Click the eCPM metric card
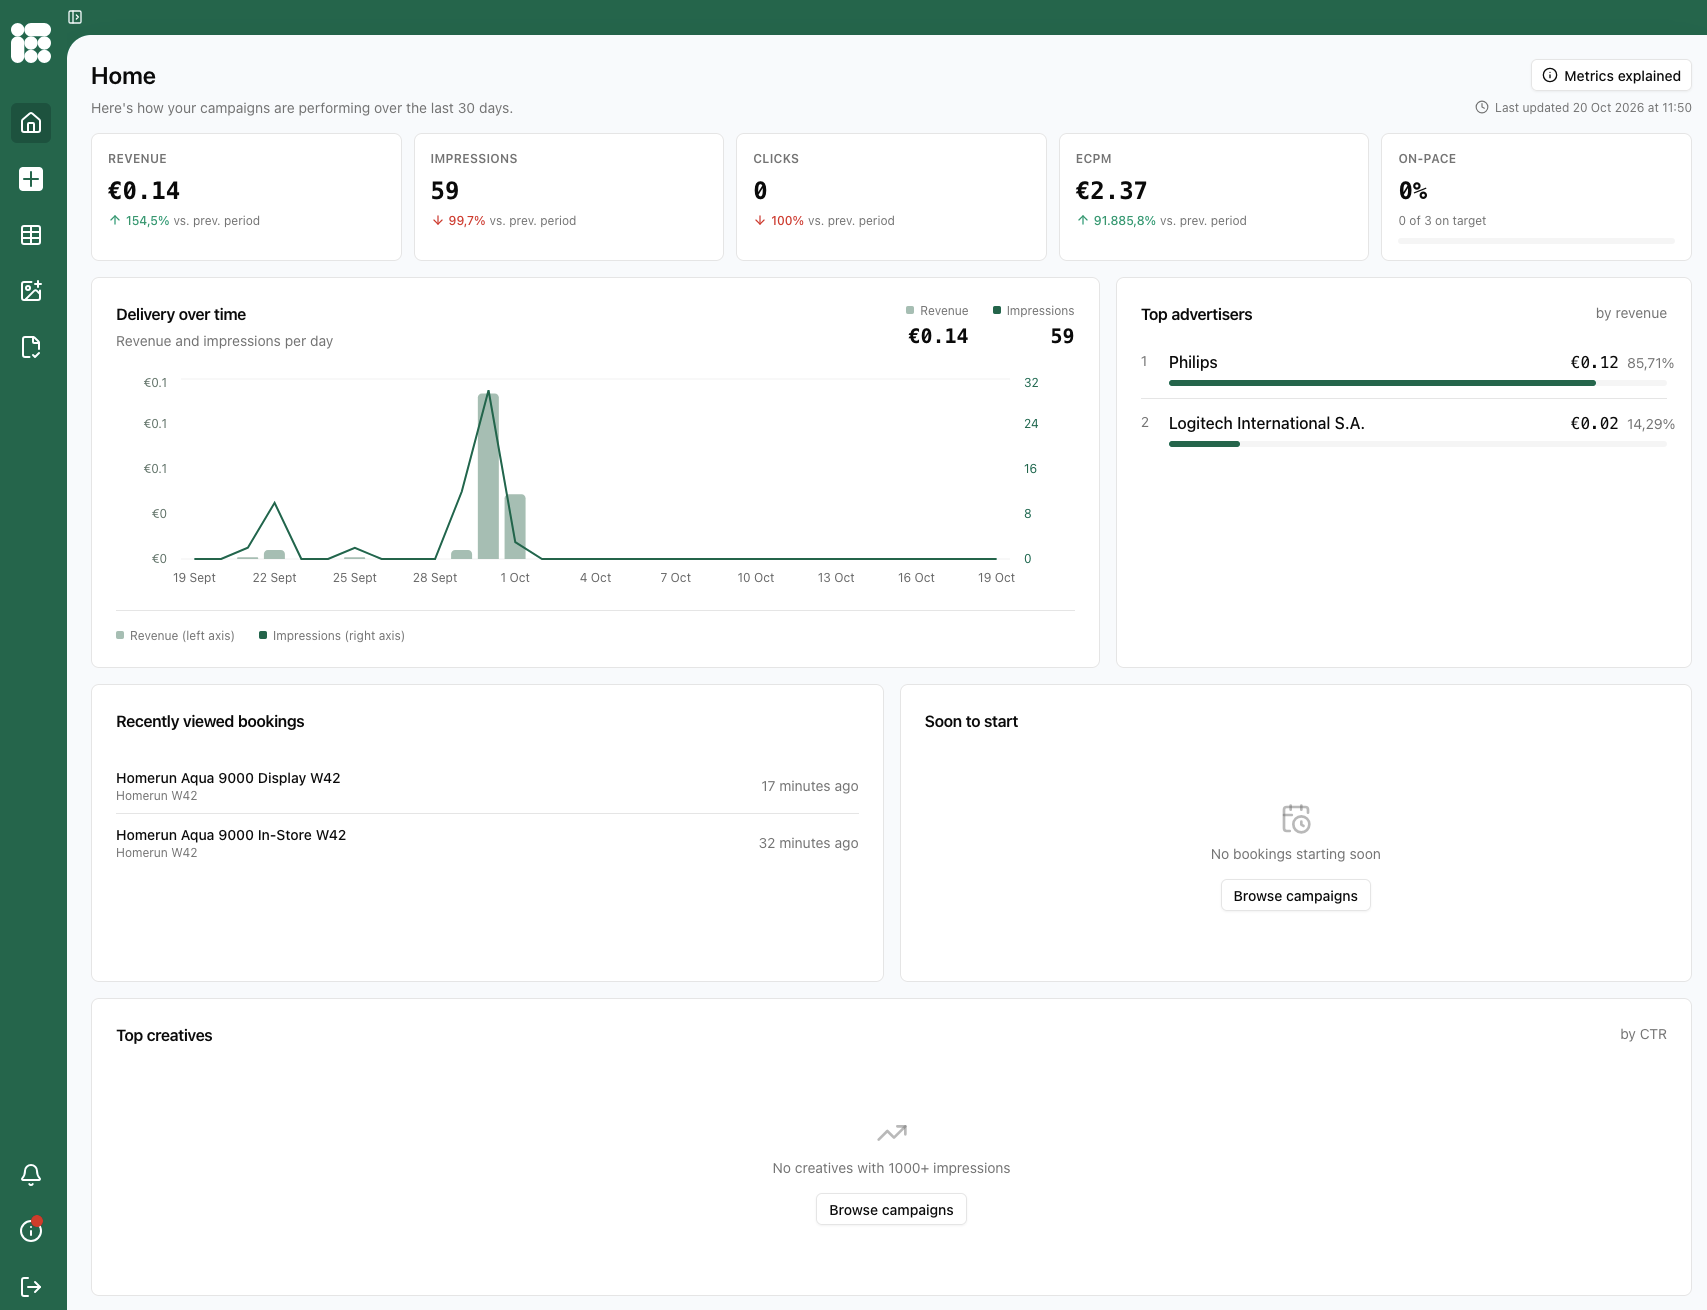The height and width of the screenshot is (1310, 1707). [1214, 197]
